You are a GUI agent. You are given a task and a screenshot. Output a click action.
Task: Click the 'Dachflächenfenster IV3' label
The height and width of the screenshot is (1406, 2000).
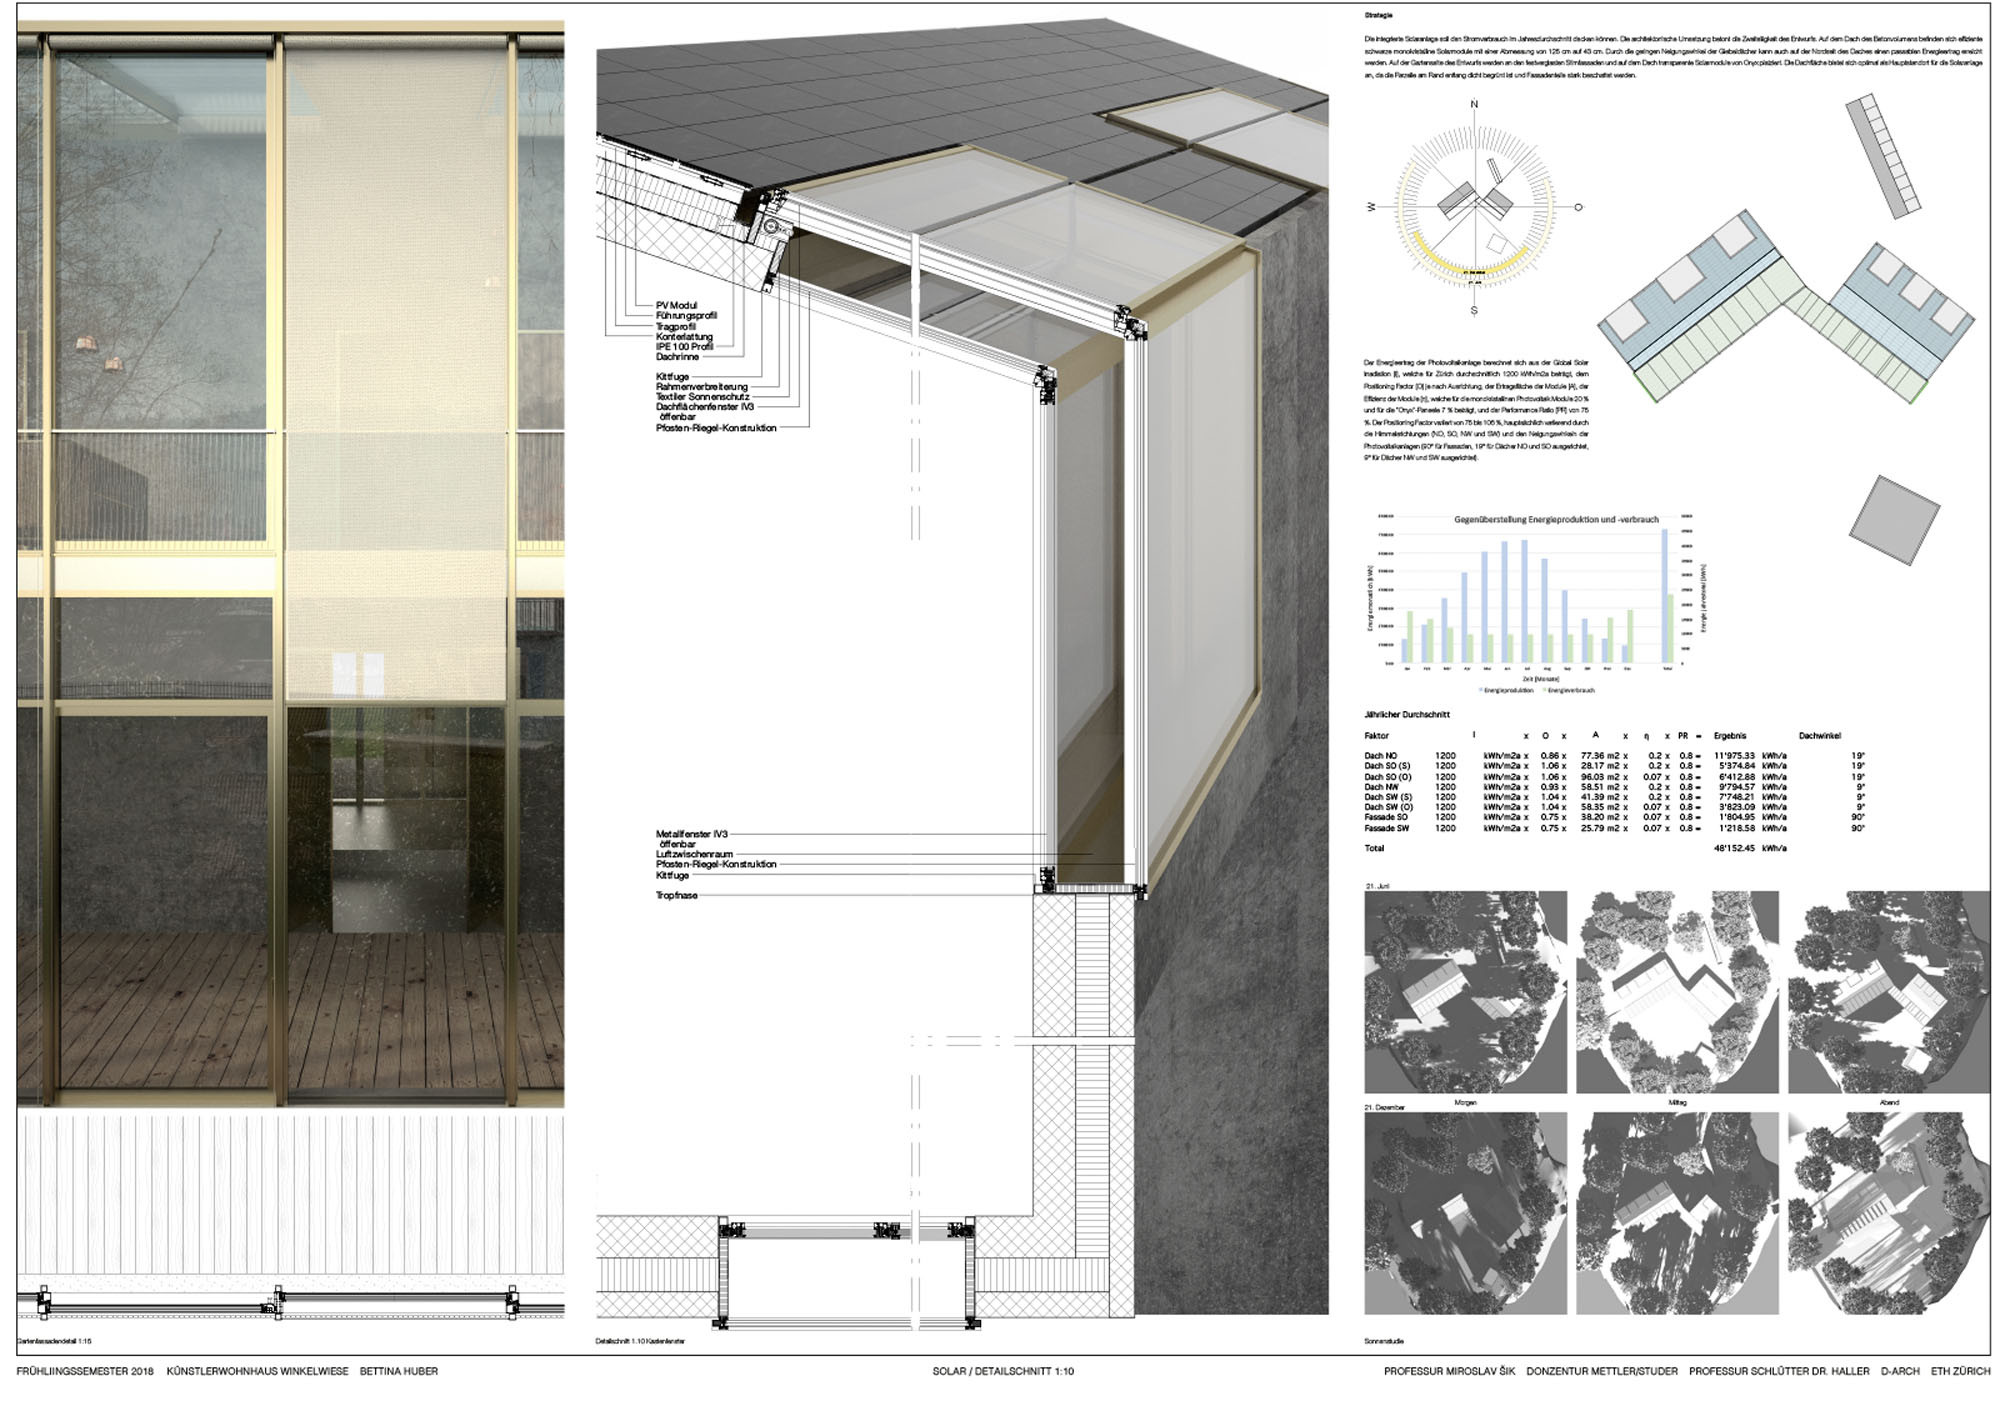click(704, 407)
